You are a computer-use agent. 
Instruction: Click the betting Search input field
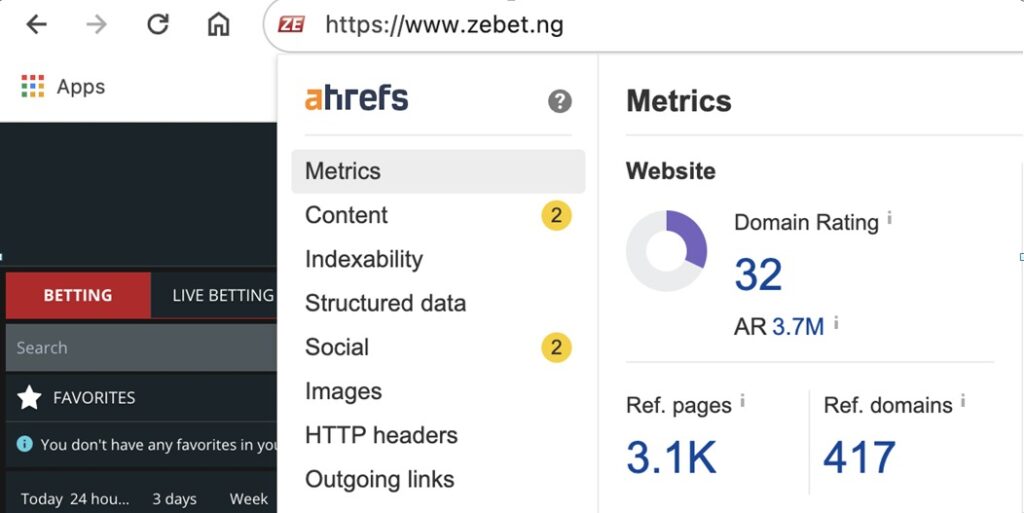[x=141, y=347]
